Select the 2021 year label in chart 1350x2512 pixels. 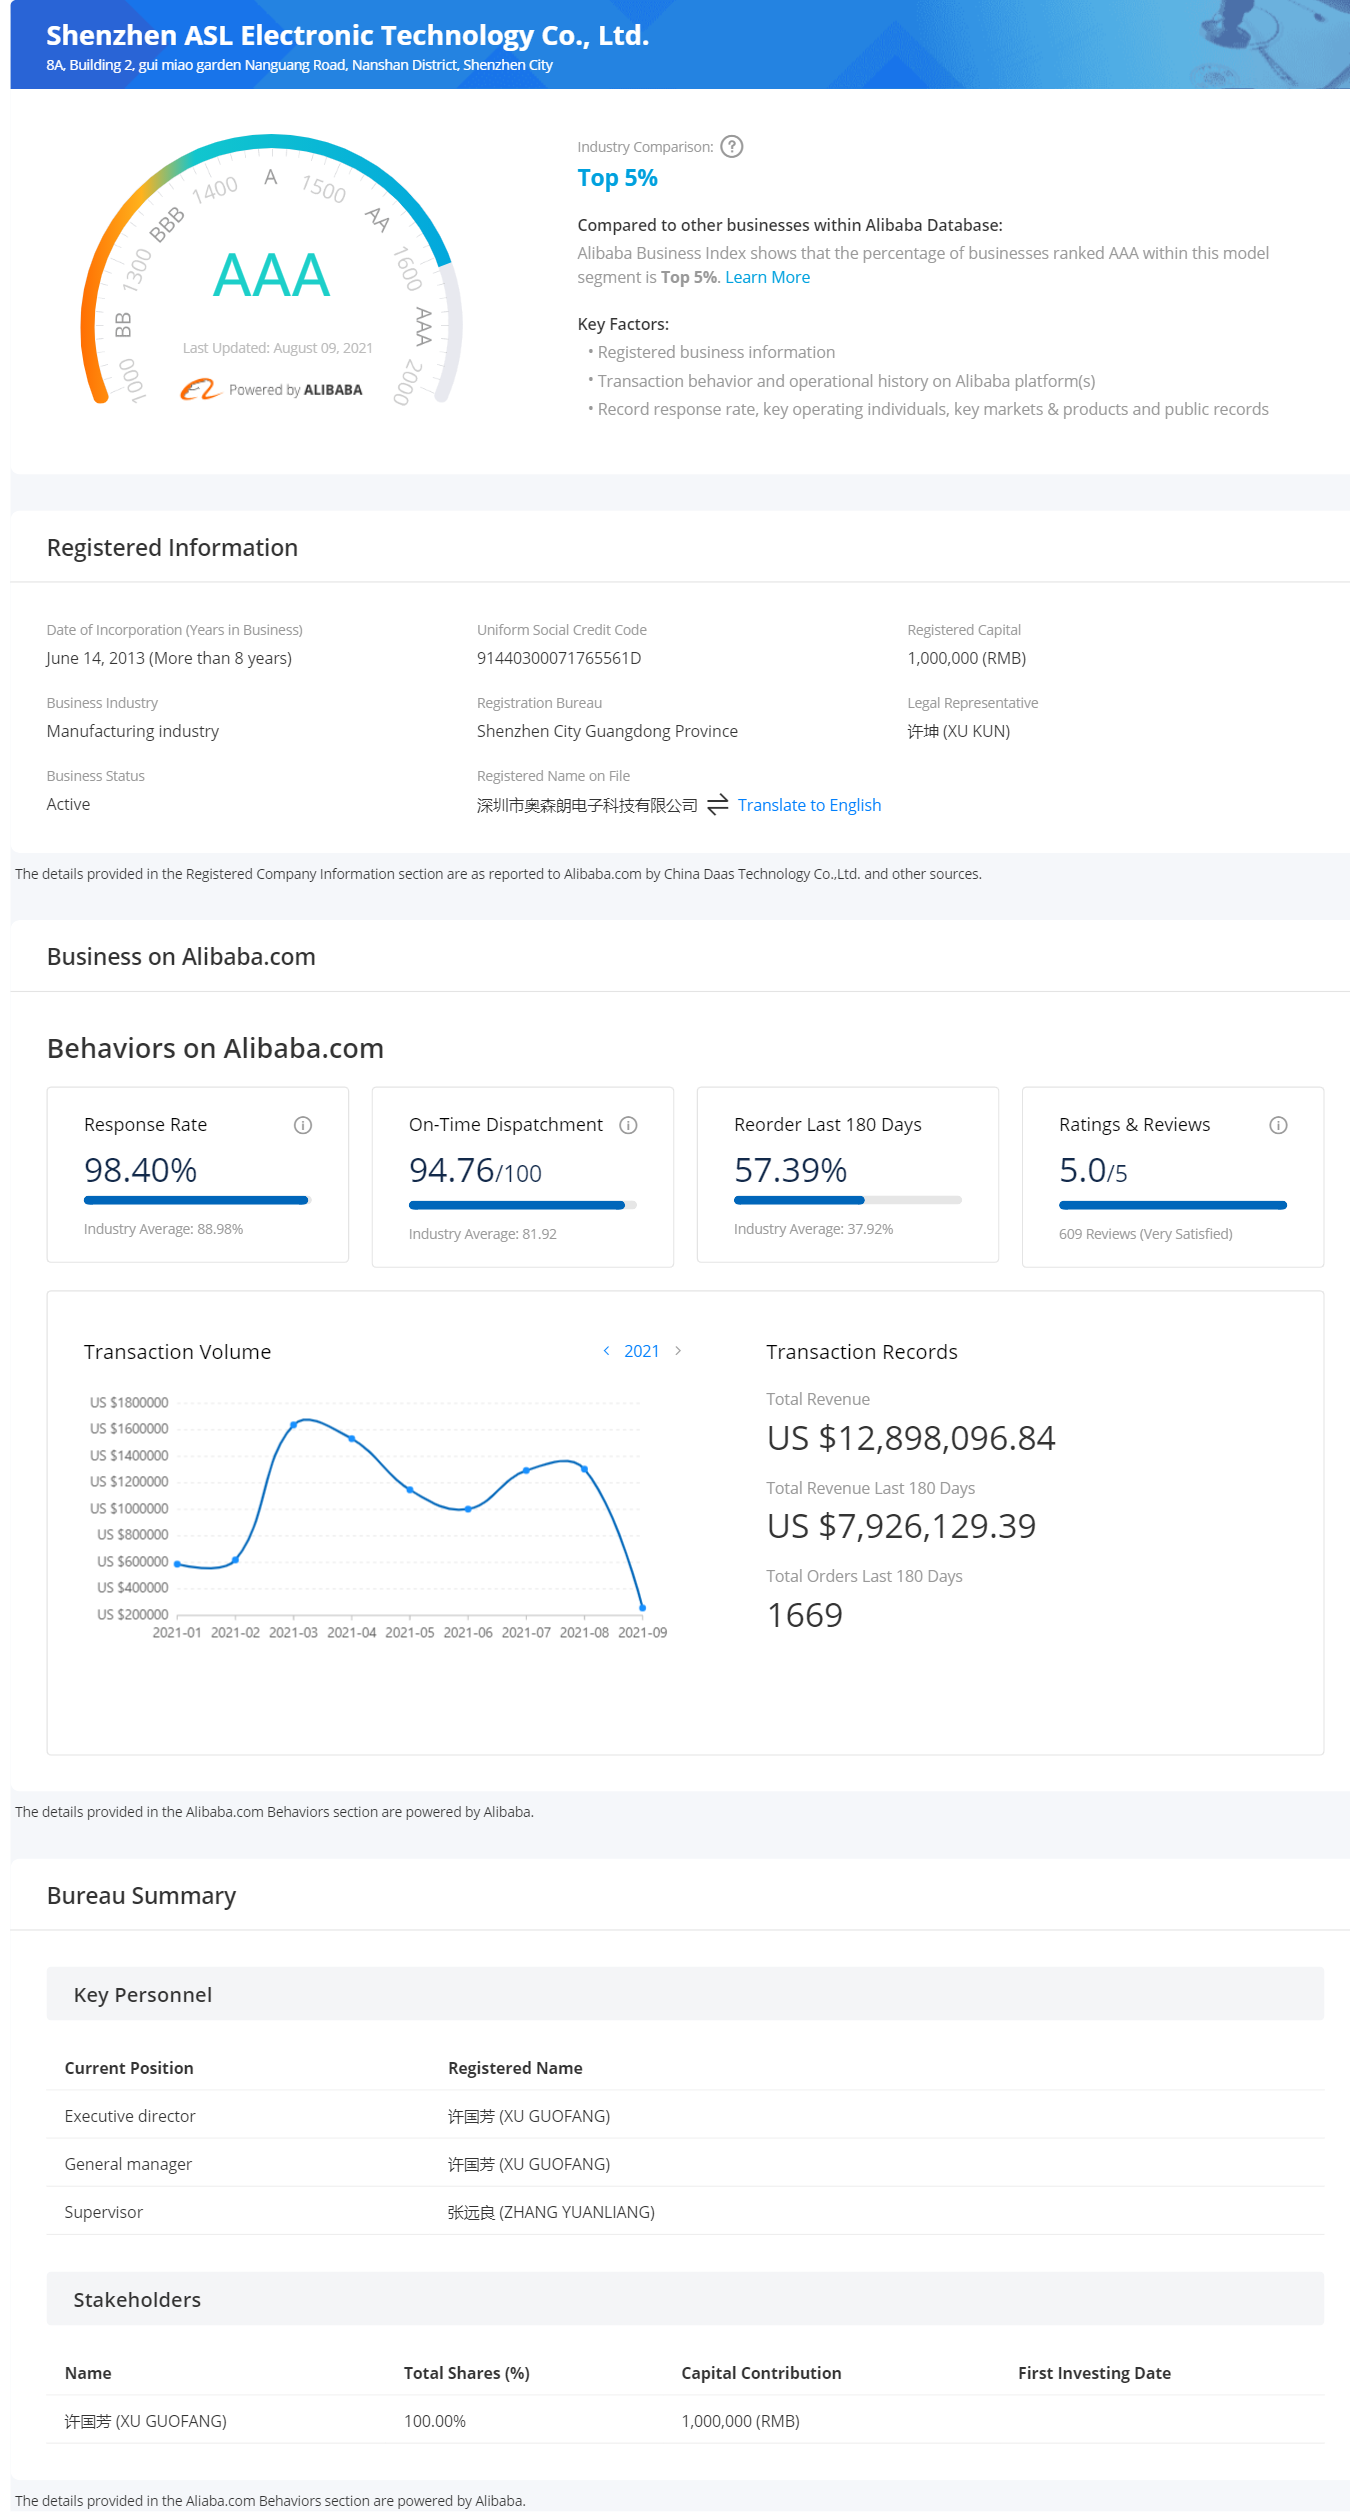click(x=641, y=1351)
